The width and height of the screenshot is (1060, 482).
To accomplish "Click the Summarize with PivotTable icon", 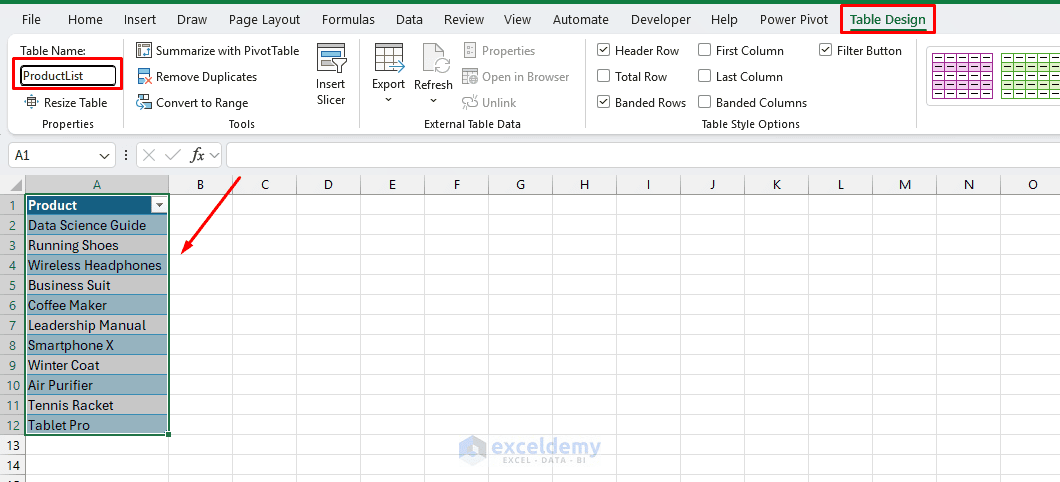I will pos(144,51).
